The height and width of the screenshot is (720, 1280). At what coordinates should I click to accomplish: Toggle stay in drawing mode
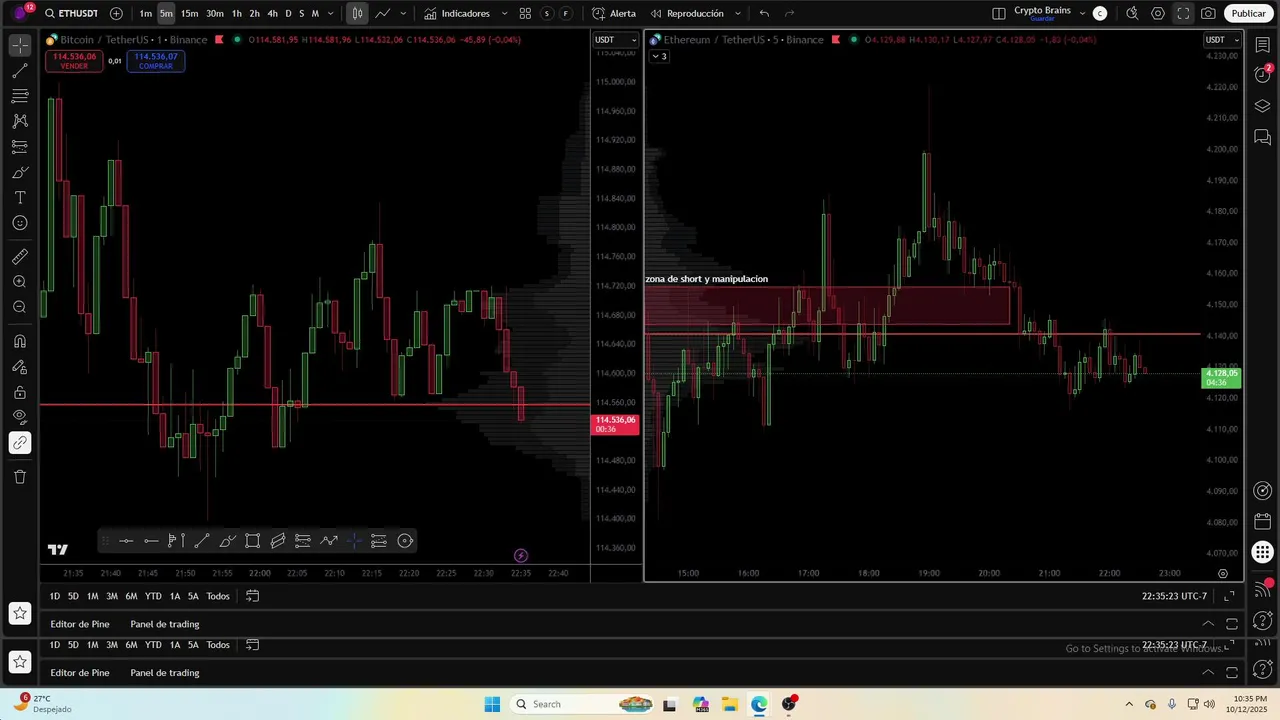coord(20,367)
